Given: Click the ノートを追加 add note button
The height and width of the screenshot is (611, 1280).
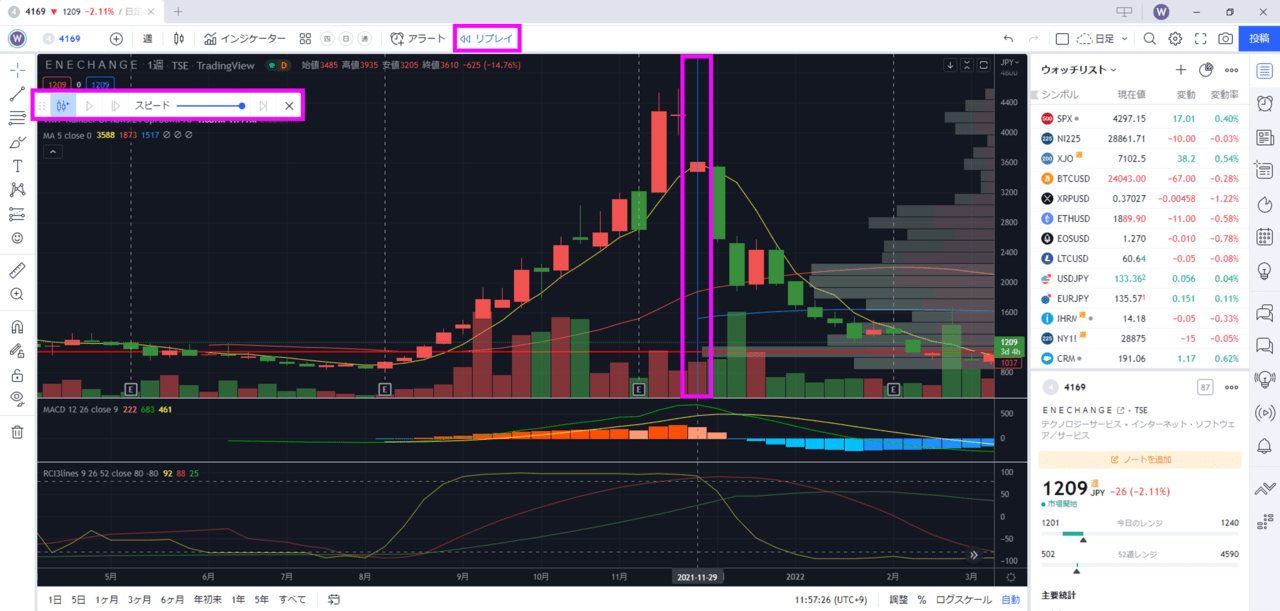Looking at the screenshot, I should point(1140,459).
